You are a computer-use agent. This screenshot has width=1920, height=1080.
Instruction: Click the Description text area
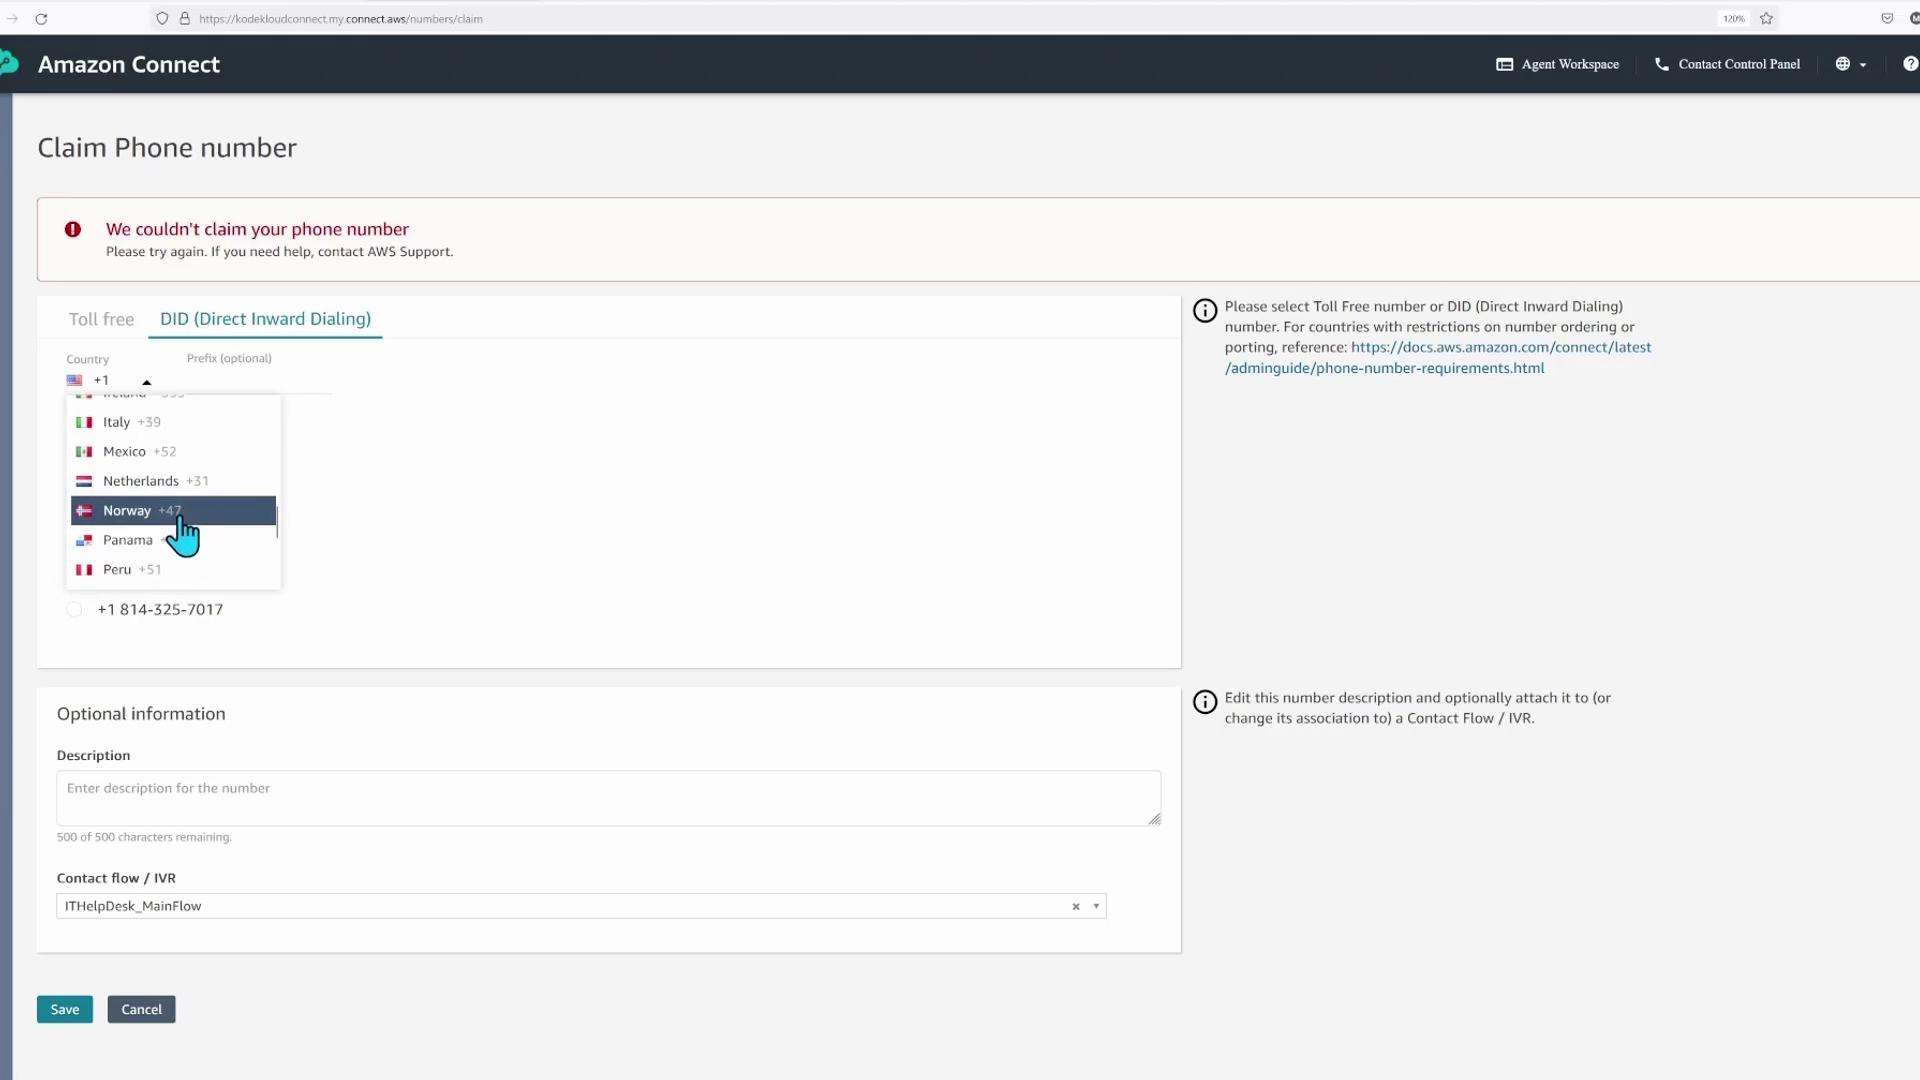[608, 797]
